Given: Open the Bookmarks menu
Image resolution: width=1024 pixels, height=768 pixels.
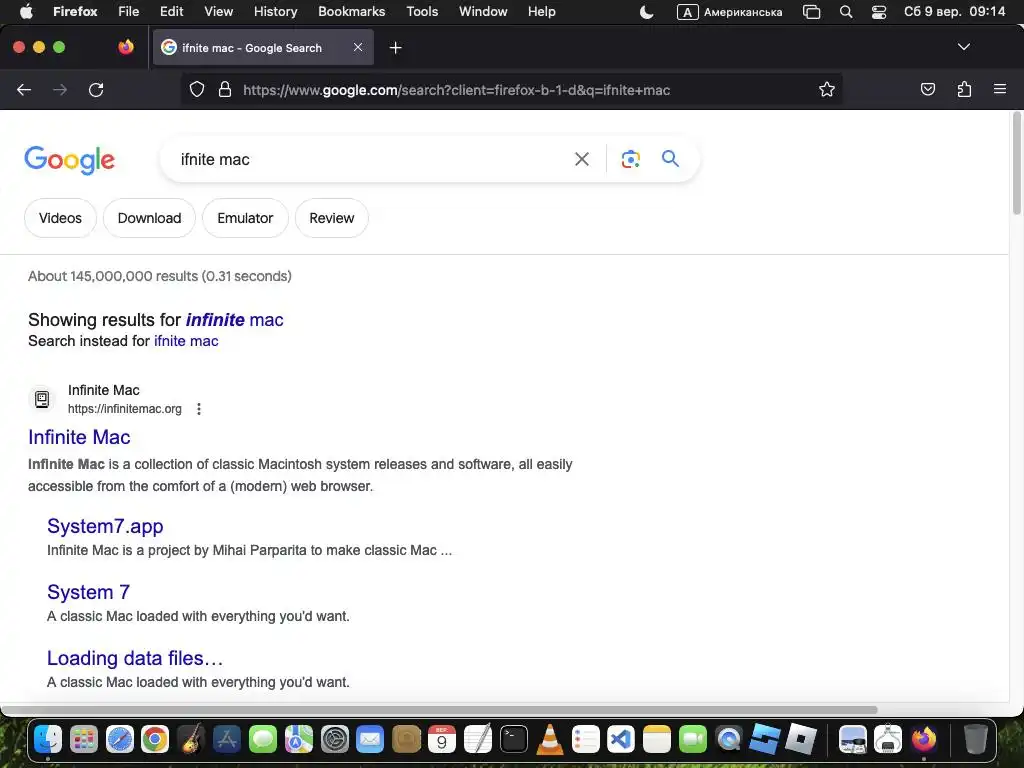Looking at the screenshot, I should (351, 12).
